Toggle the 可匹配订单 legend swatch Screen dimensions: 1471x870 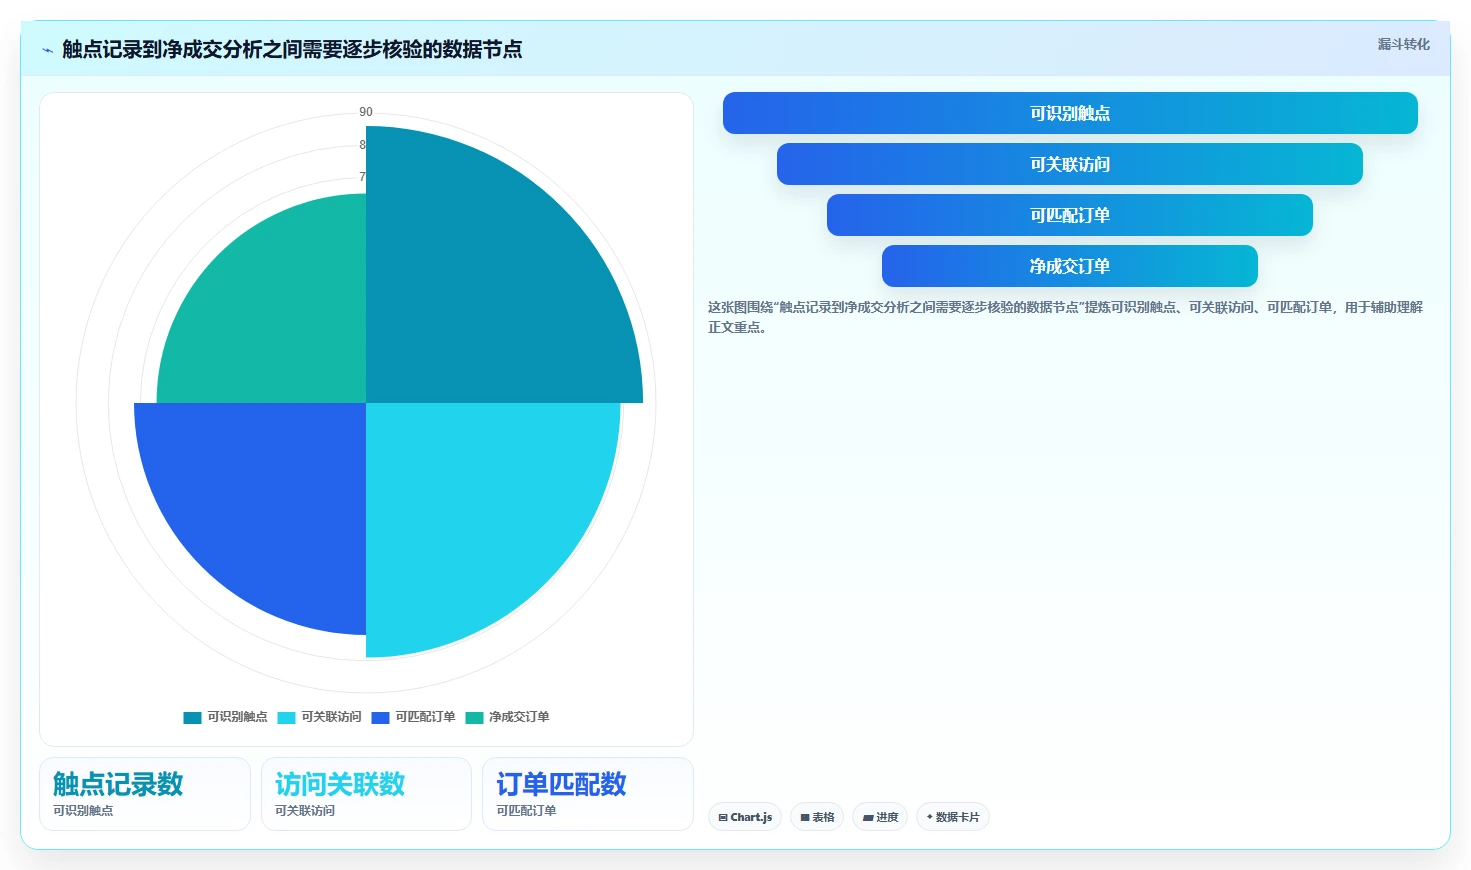(x=380, y=717)
